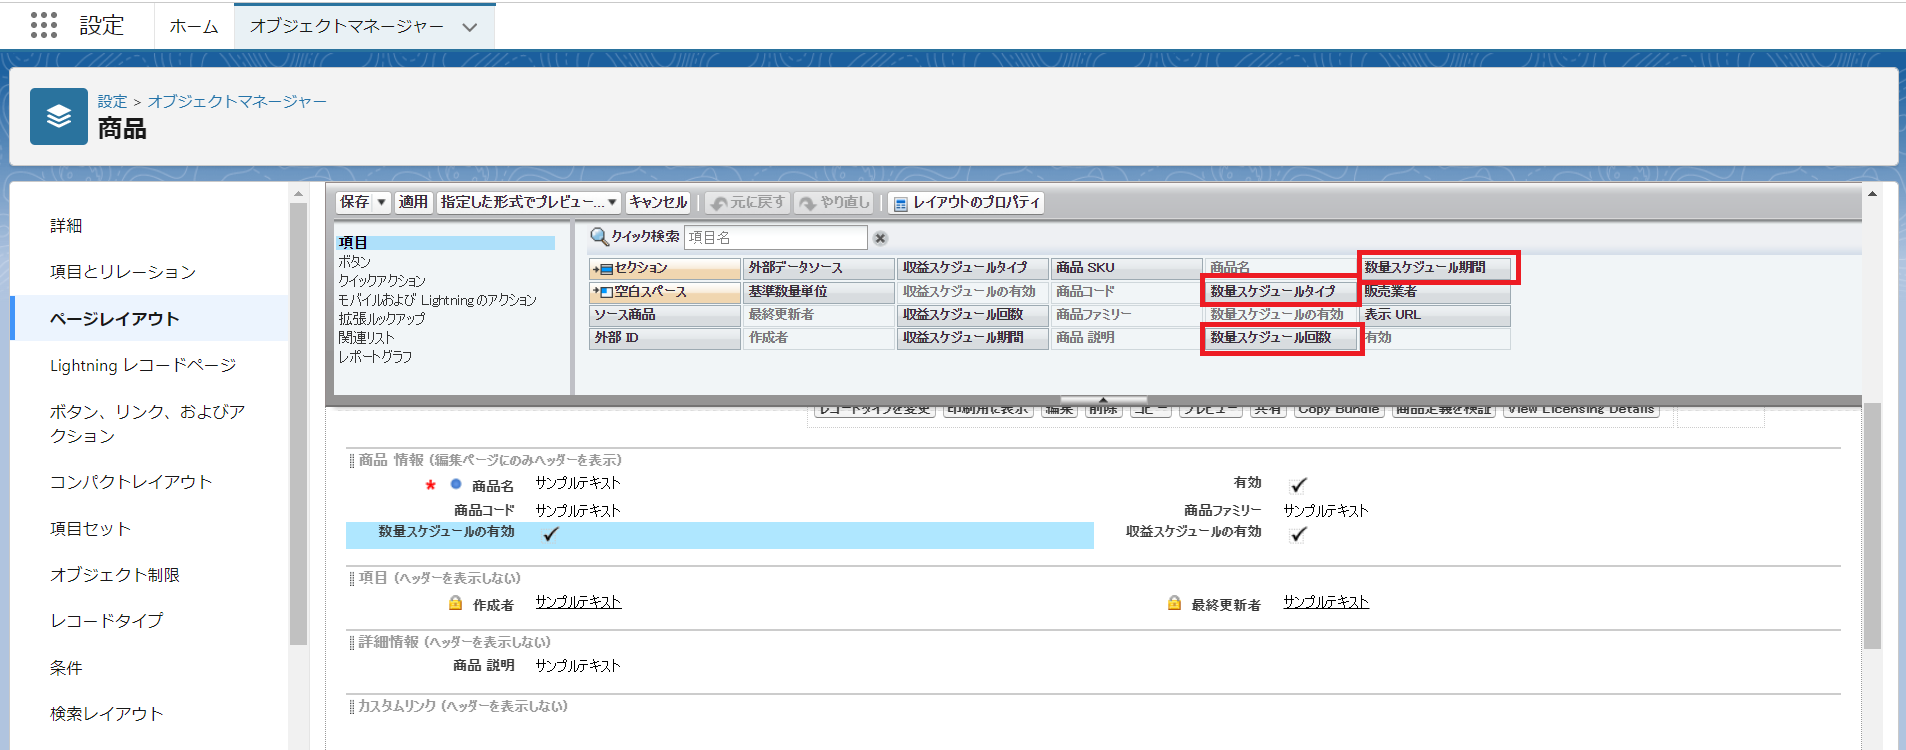Select 数量スケジュールタイプ field in palette

1281,292
